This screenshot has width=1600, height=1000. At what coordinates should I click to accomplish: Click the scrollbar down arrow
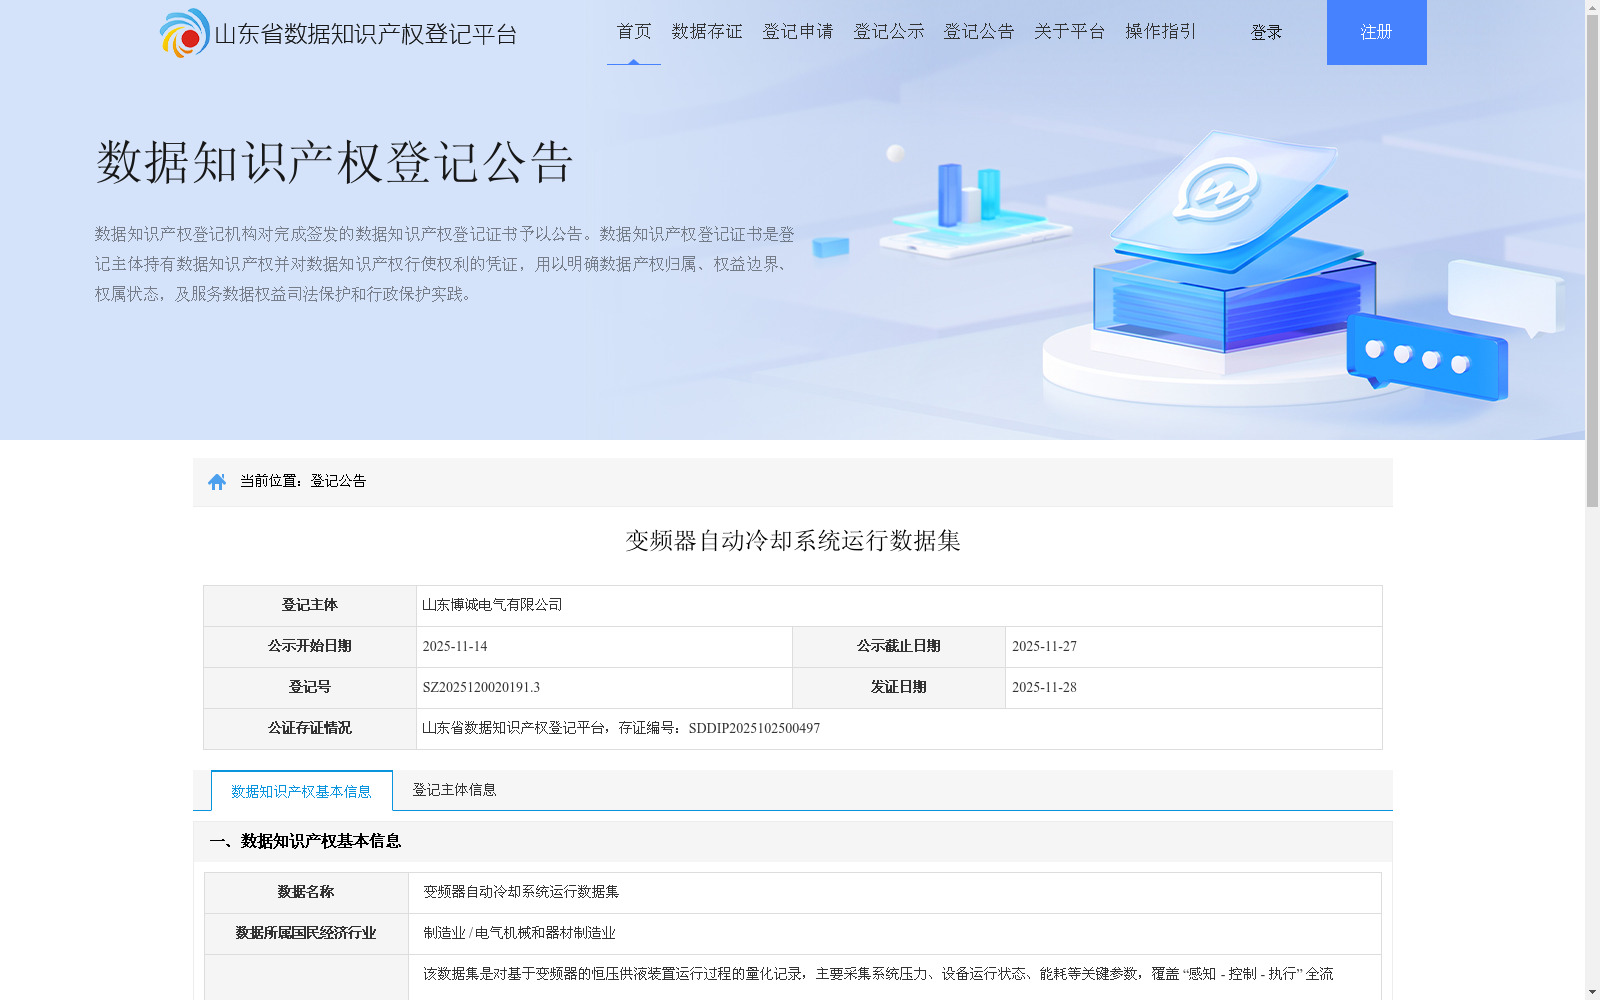[x=1592, y=992]
